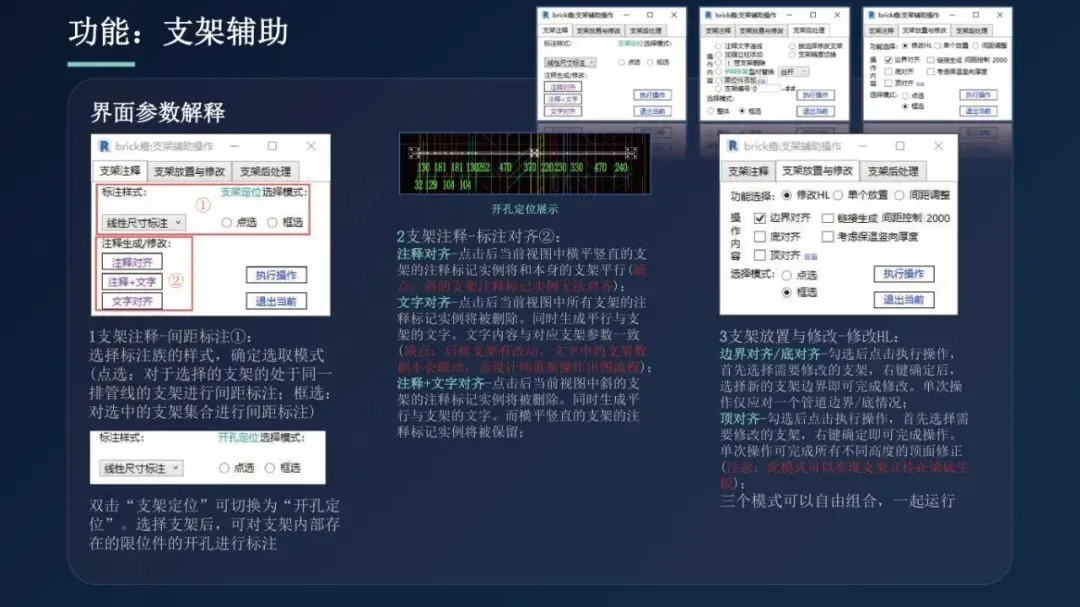Click Revit logo in small 修改HL thumbnail dialog
The height and width of the screenshot is (607, 1080).
click(871, 14)
